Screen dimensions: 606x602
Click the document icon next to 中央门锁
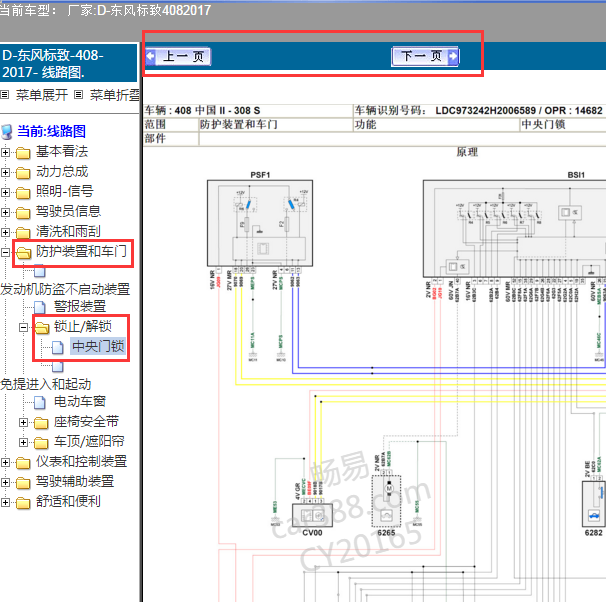(58, 348)
